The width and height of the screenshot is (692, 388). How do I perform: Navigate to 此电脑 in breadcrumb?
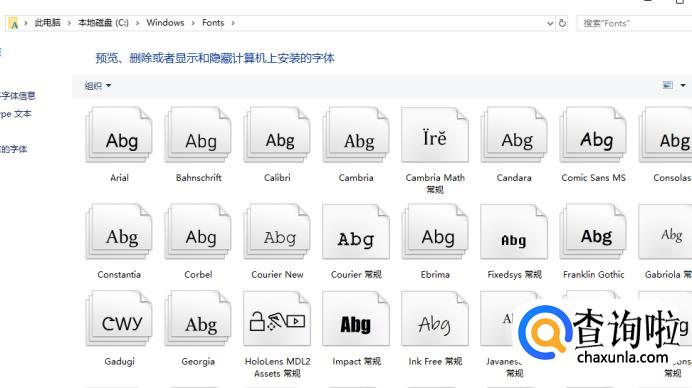[48, 23]
